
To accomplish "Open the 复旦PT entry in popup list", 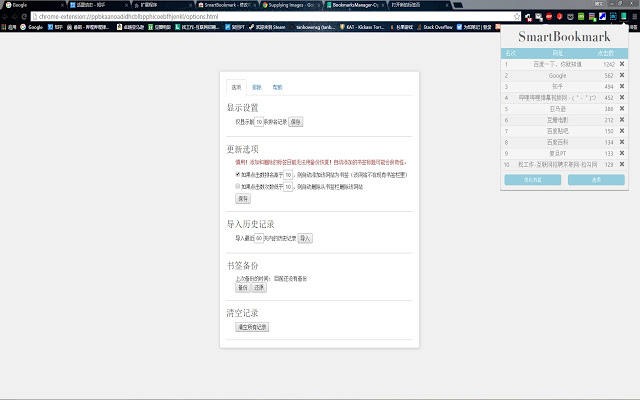I will tap(557, 153).
